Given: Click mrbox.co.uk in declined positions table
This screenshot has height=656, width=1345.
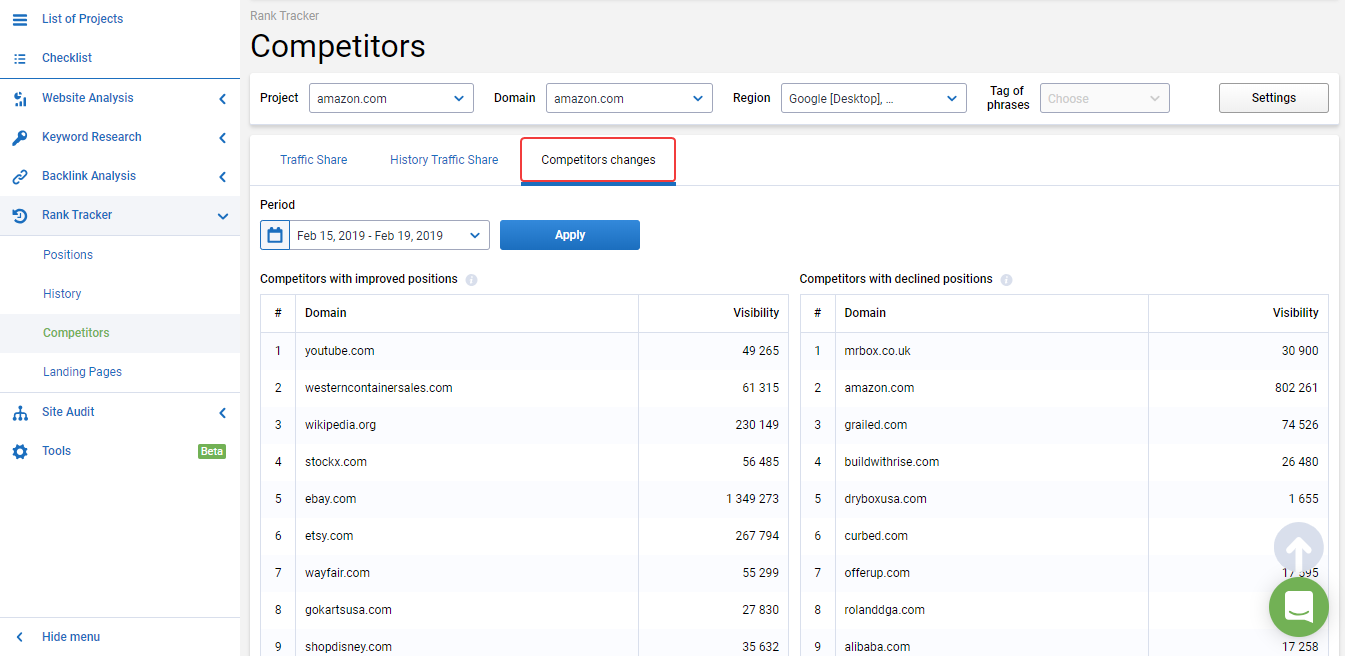Looking at the screenshot, I should point(878,351).
